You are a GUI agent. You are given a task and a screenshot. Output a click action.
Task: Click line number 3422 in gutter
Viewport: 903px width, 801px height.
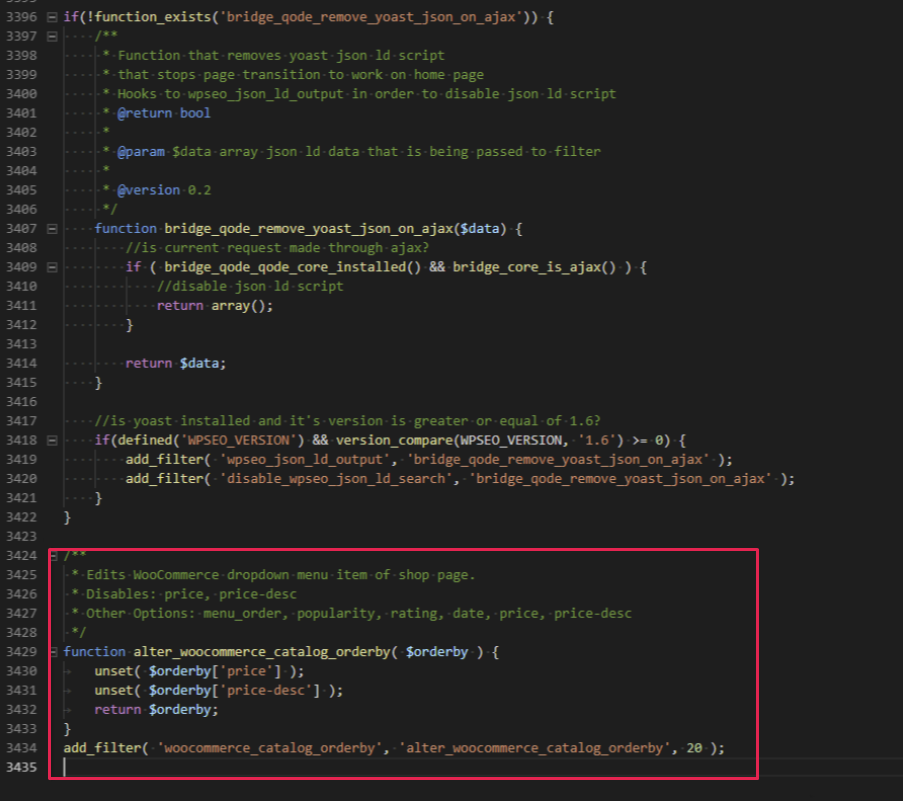point(21,517)
